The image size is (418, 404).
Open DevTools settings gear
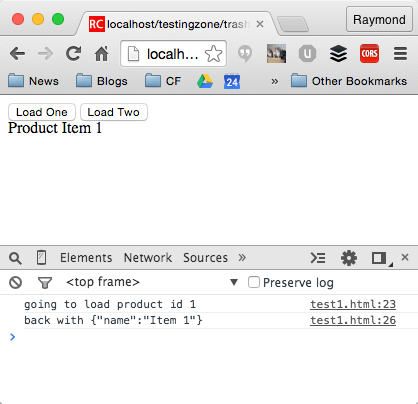[x=349, y=258]
